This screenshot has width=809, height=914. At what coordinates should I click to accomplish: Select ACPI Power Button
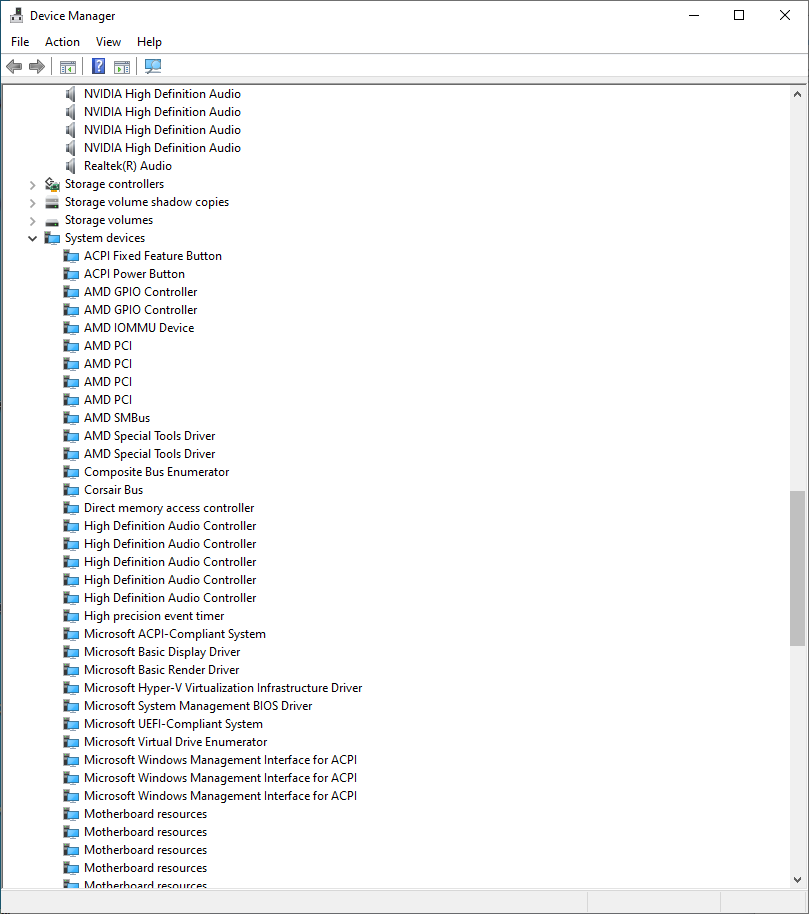tap(134, 274)
